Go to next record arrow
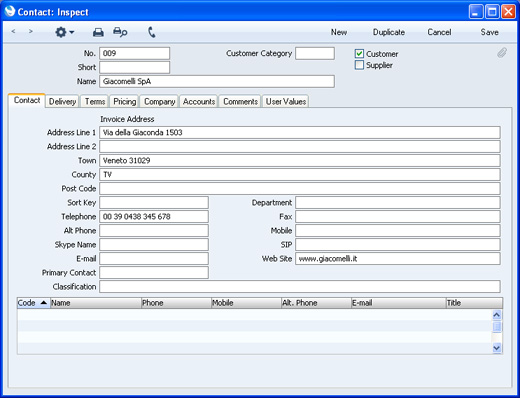Screen dimensions: 520x398 pyautogui.click(x=31, y=32)
